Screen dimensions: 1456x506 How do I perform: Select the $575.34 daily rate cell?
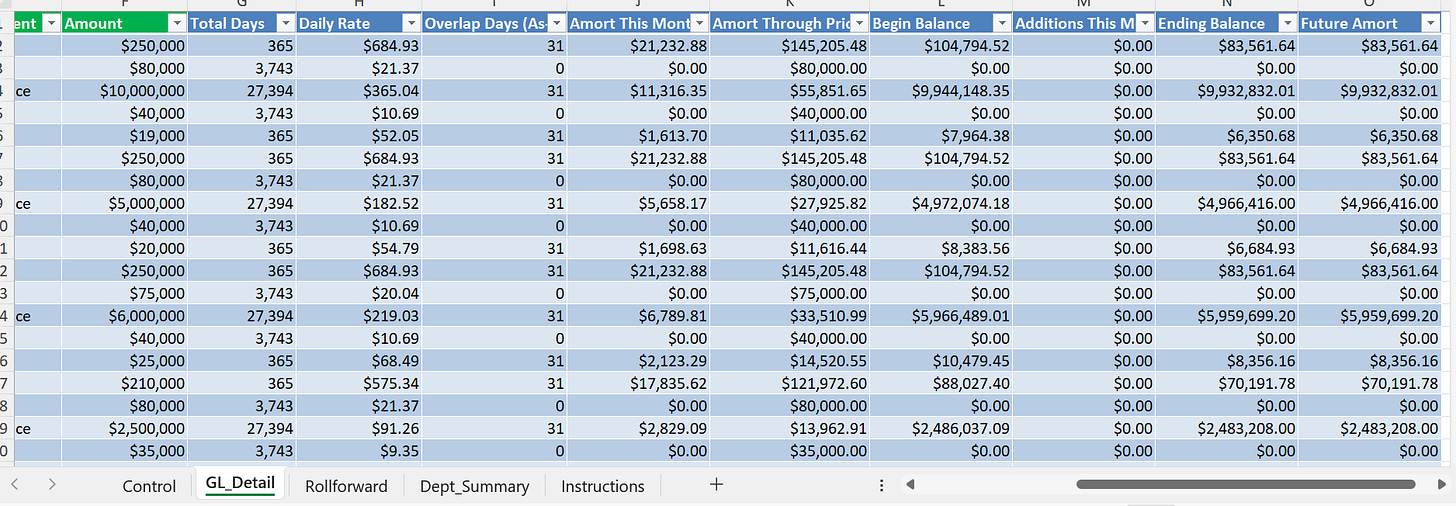(359, 383)
